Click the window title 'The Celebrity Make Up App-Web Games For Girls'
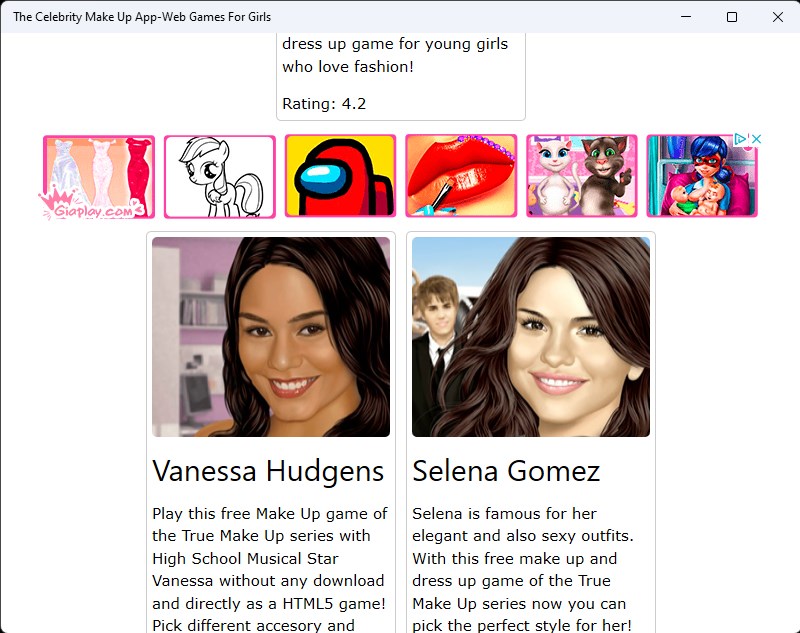 tap(142, 17)
